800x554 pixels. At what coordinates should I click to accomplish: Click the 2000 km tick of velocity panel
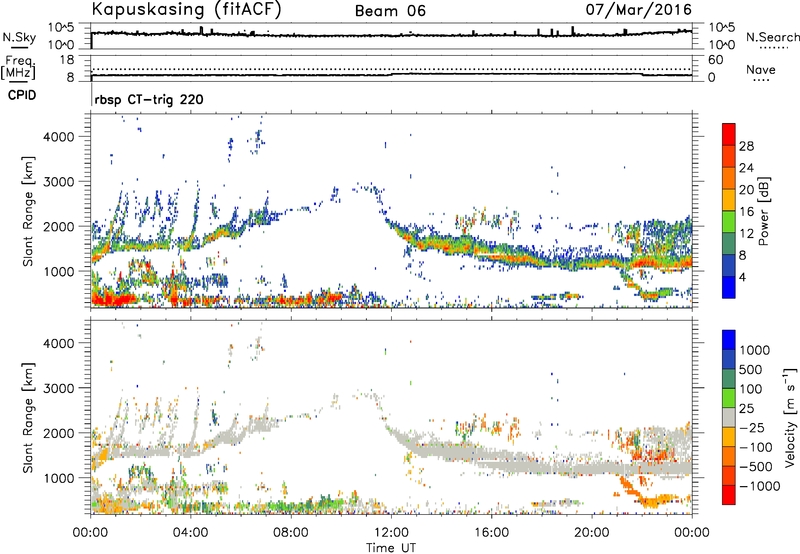[59, 433]
